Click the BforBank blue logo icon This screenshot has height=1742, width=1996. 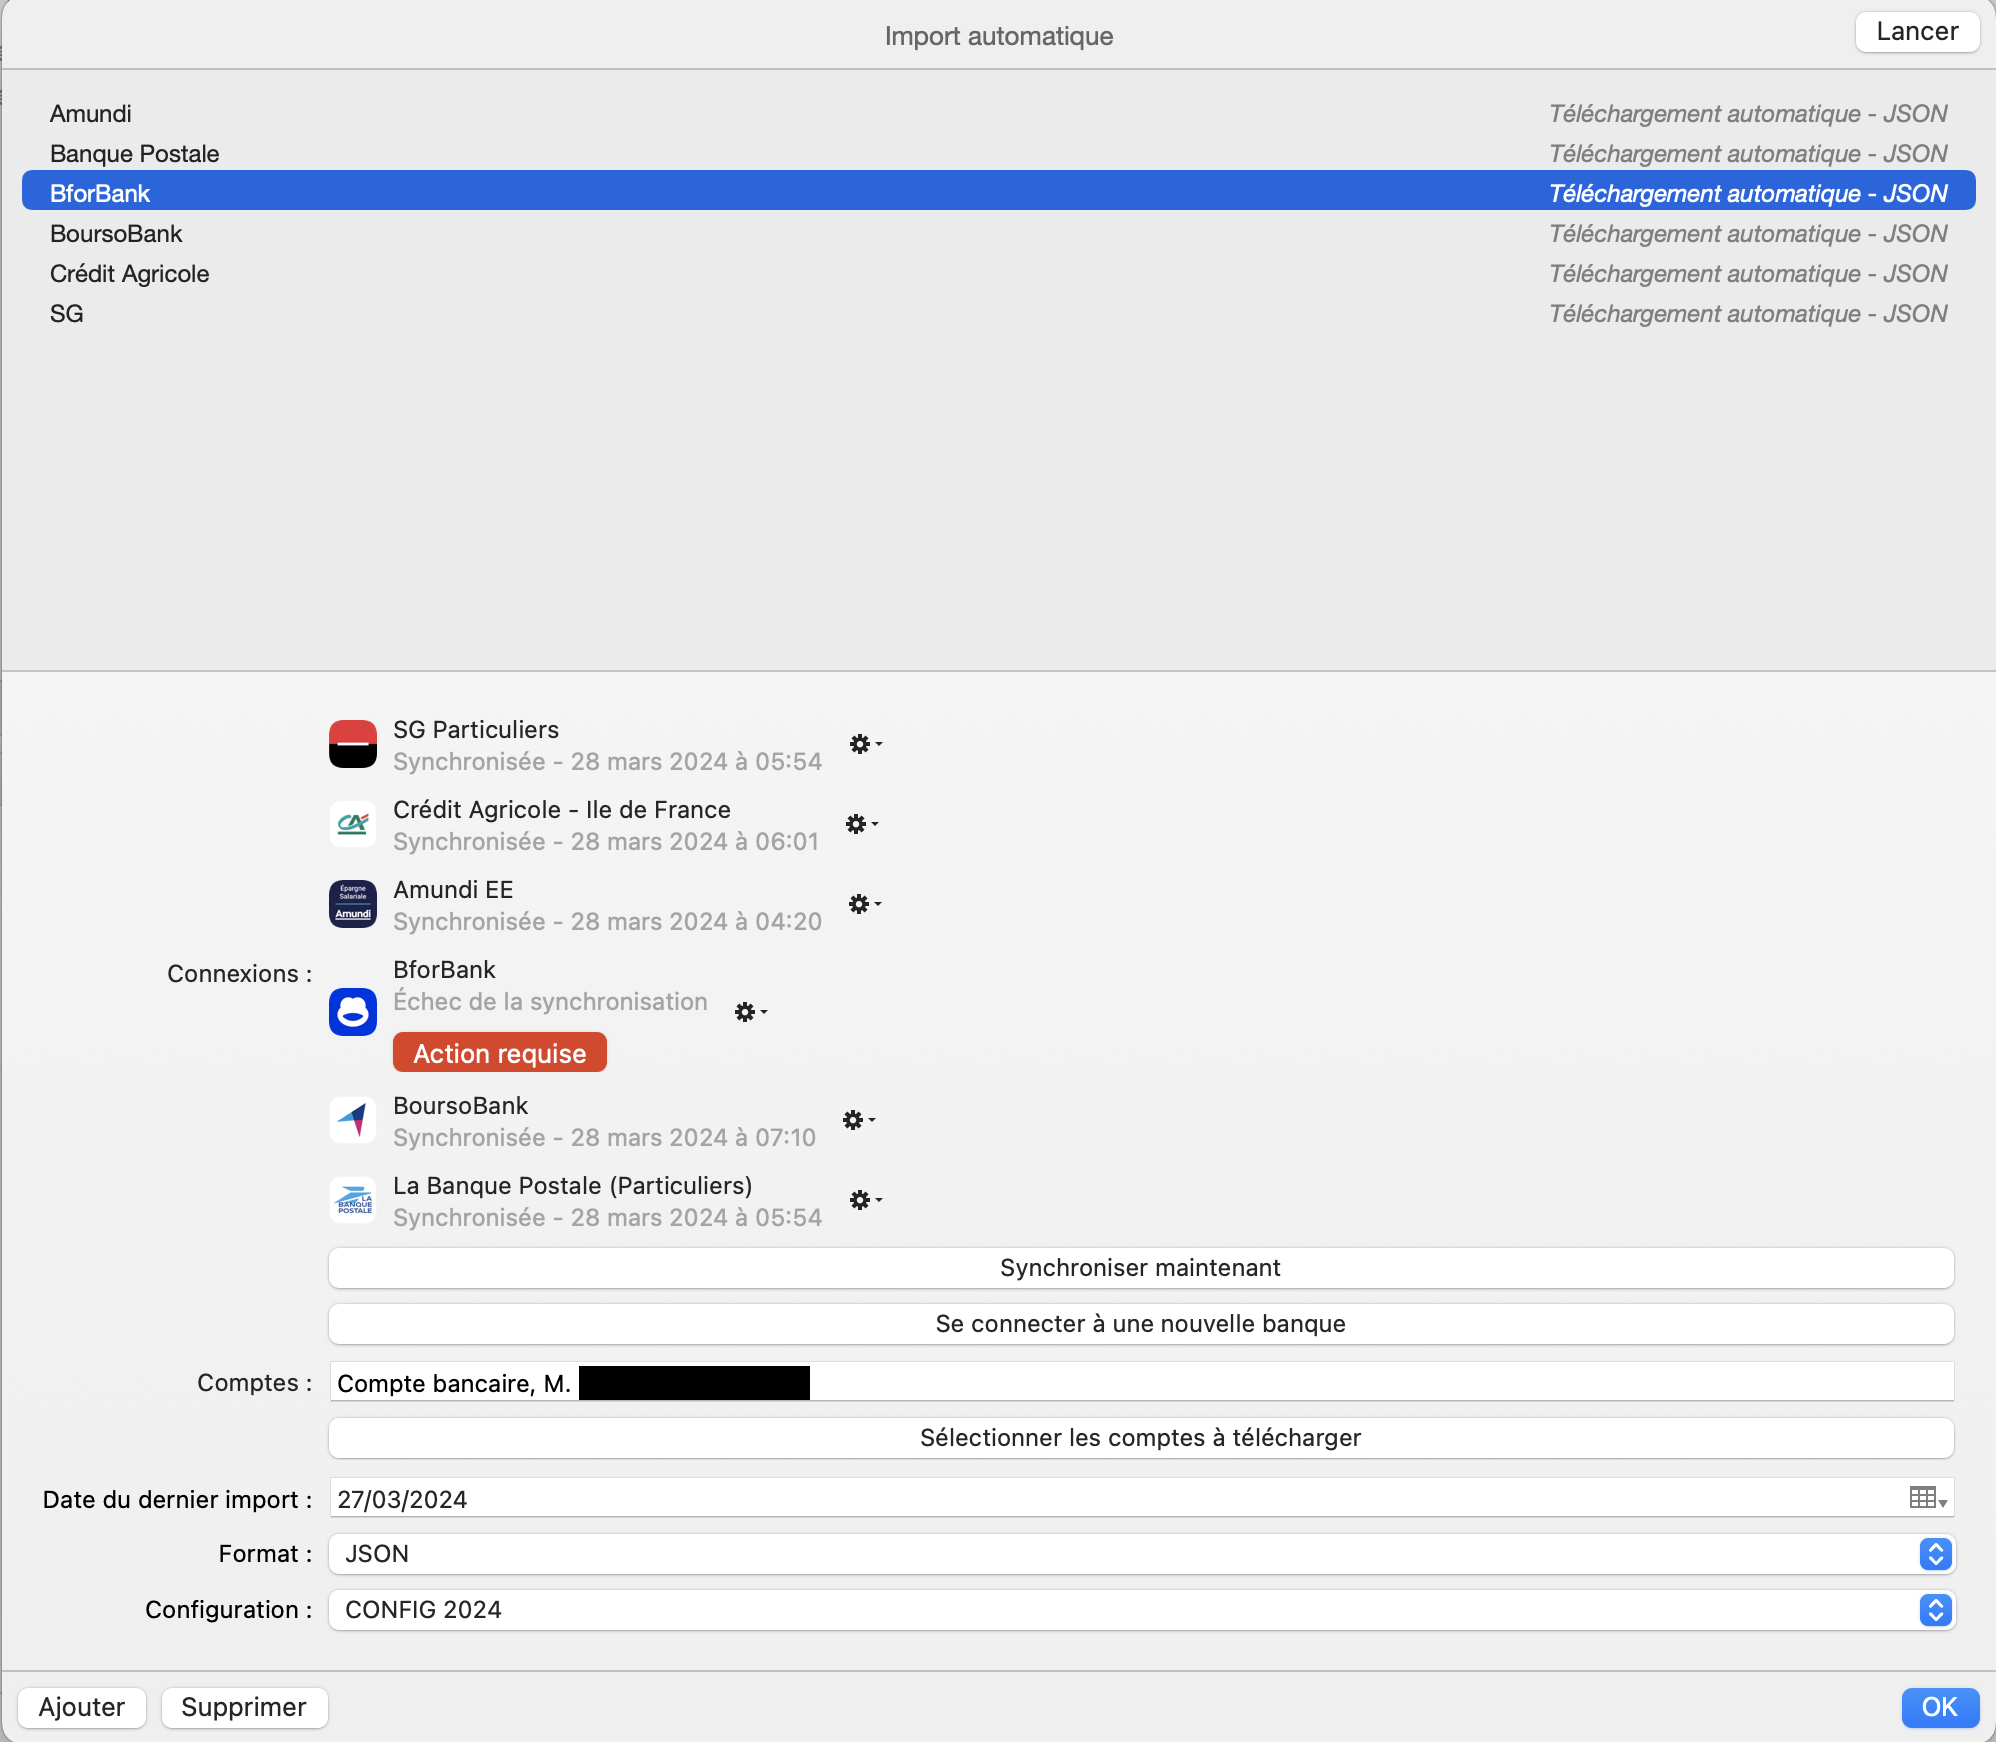pyautogui.click(x=353, y=1012)
